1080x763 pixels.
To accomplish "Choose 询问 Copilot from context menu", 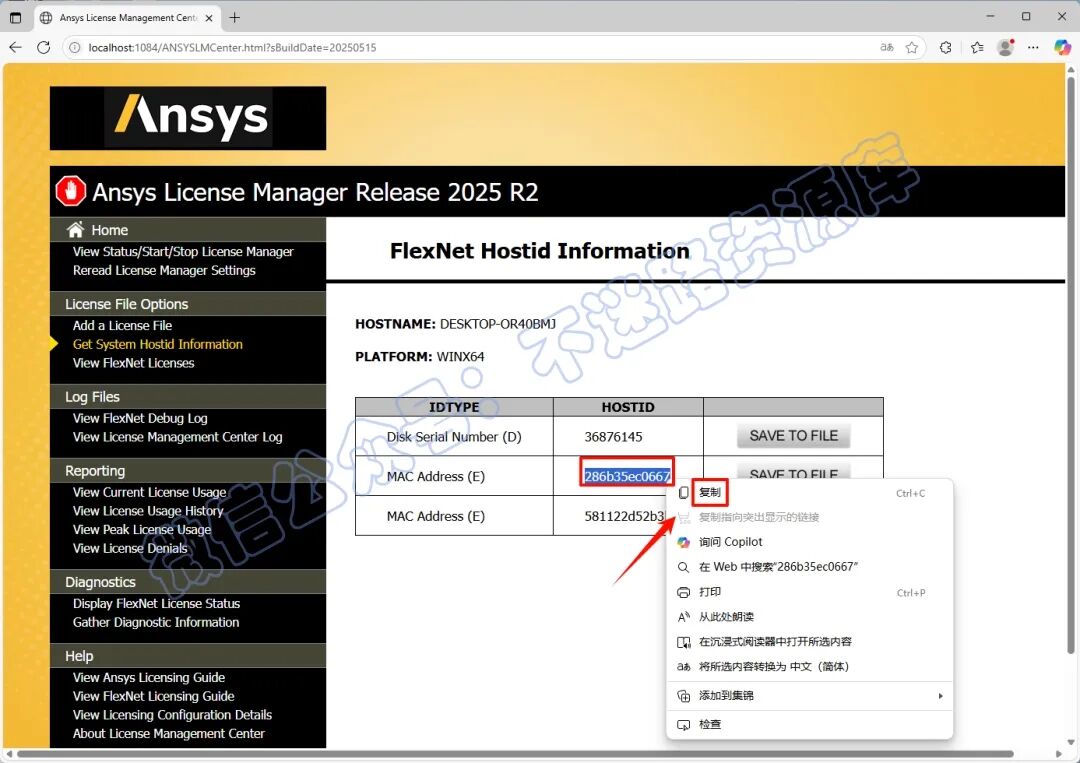I will [x=731, y=542].
